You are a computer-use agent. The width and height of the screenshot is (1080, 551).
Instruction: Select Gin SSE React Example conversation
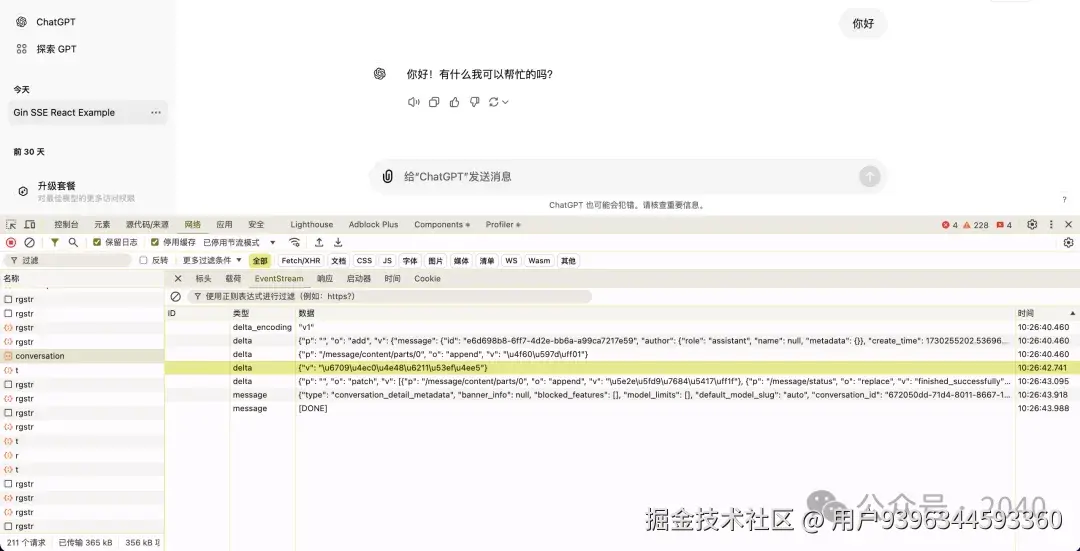click(x=87, y=112)
